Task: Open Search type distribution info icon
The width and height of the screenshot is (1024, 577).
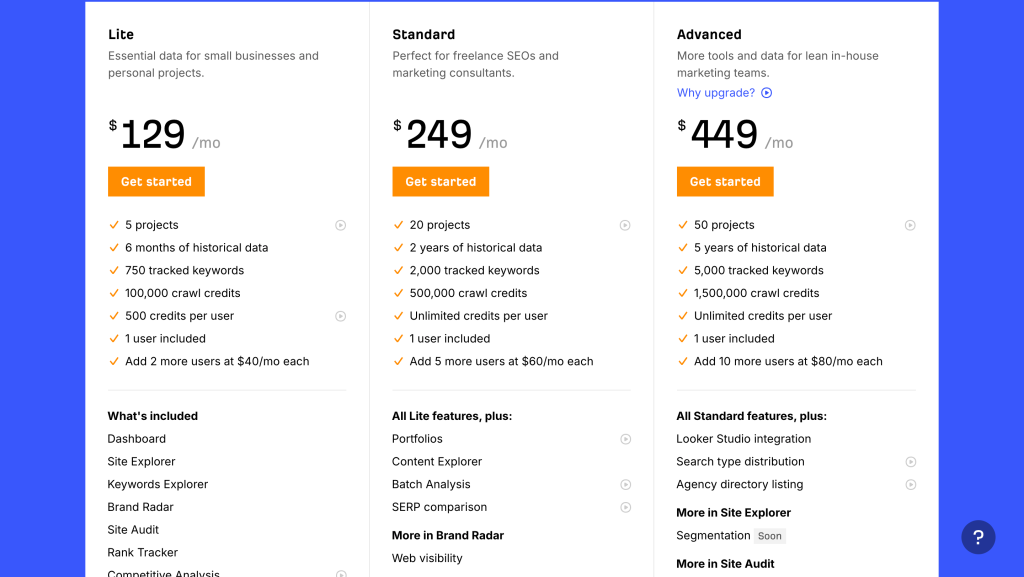Action: pyautogui.click(x=910, y=462)
